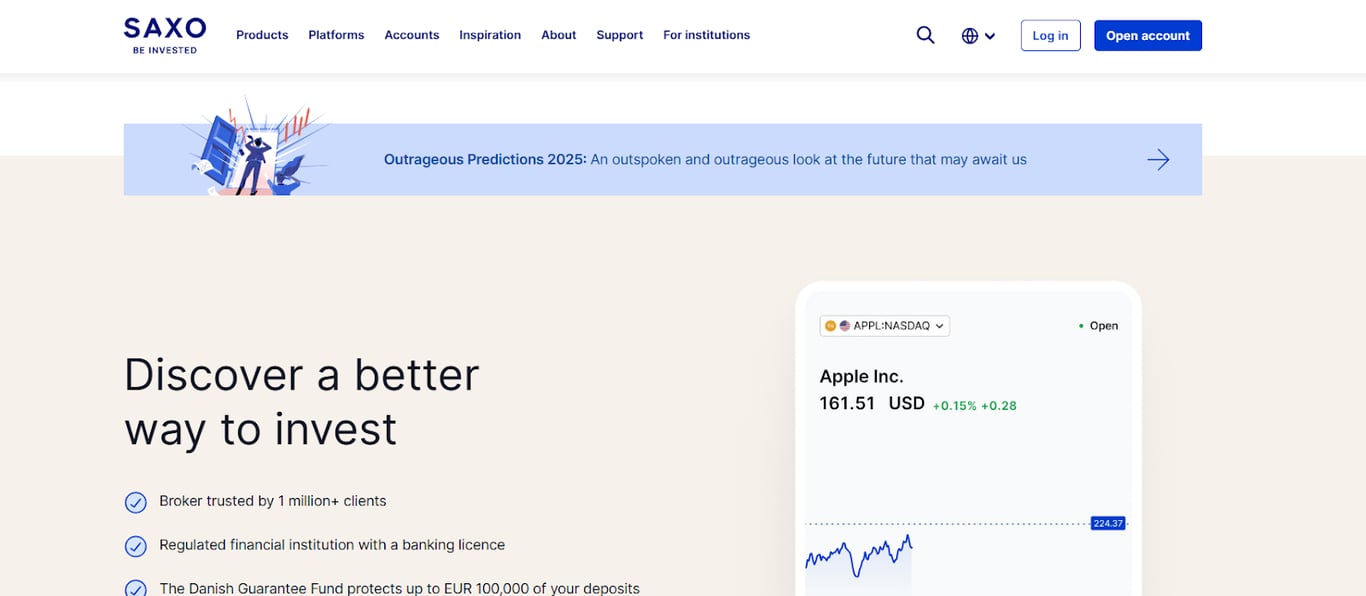1366x596 pixels.
Task: Open the Support menu
Action: tap(620, 35)
